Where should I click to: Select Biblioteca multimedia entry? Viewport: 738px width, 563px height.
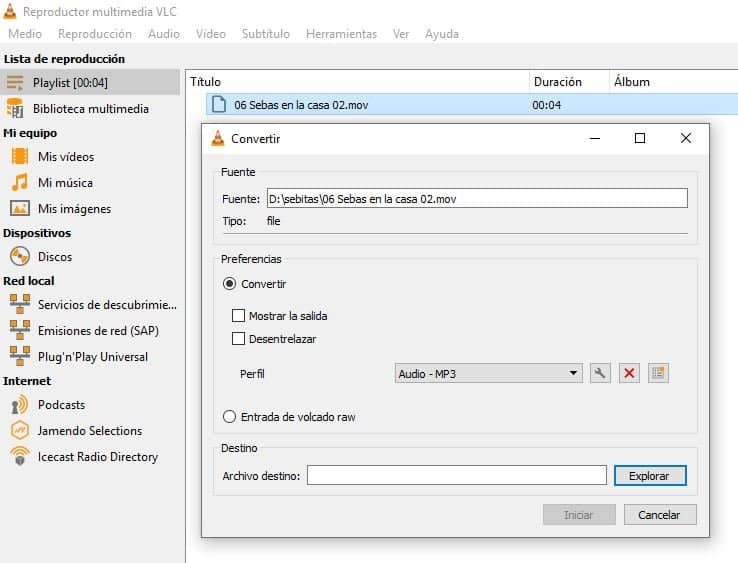[90, 109]
